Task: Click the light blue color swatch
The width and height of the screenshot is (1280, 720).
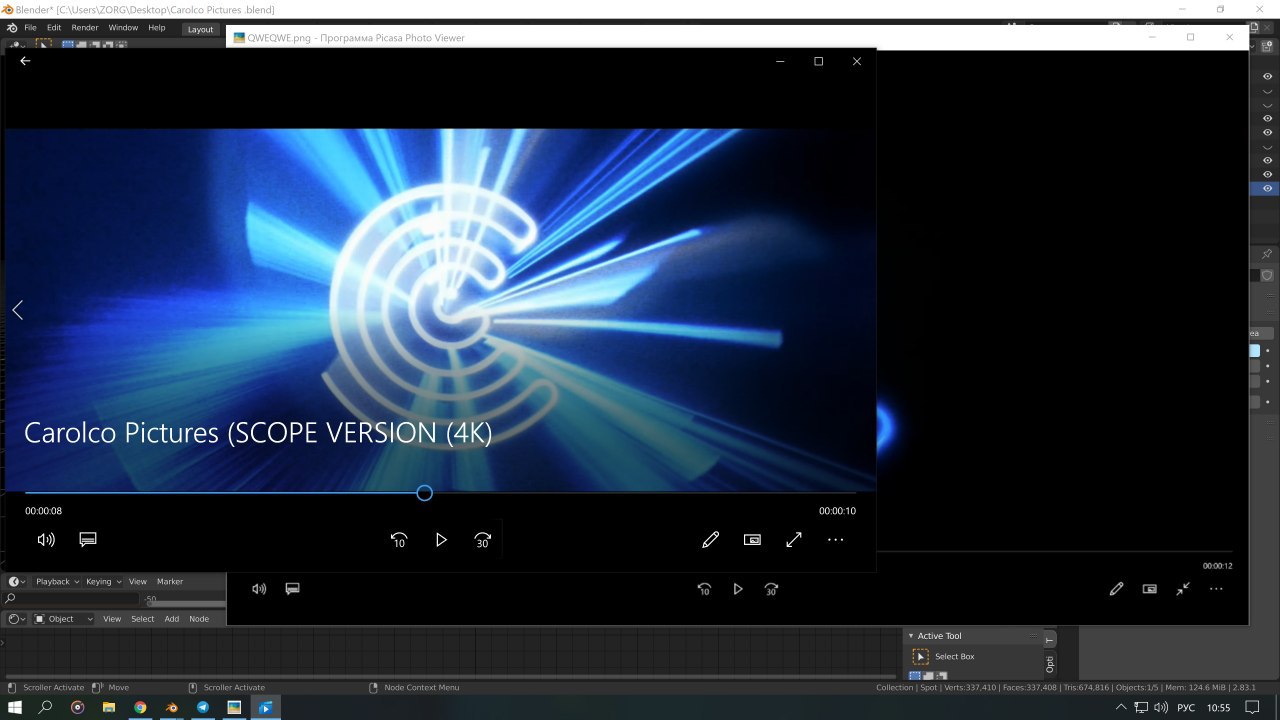Action: pos(1256,351)
